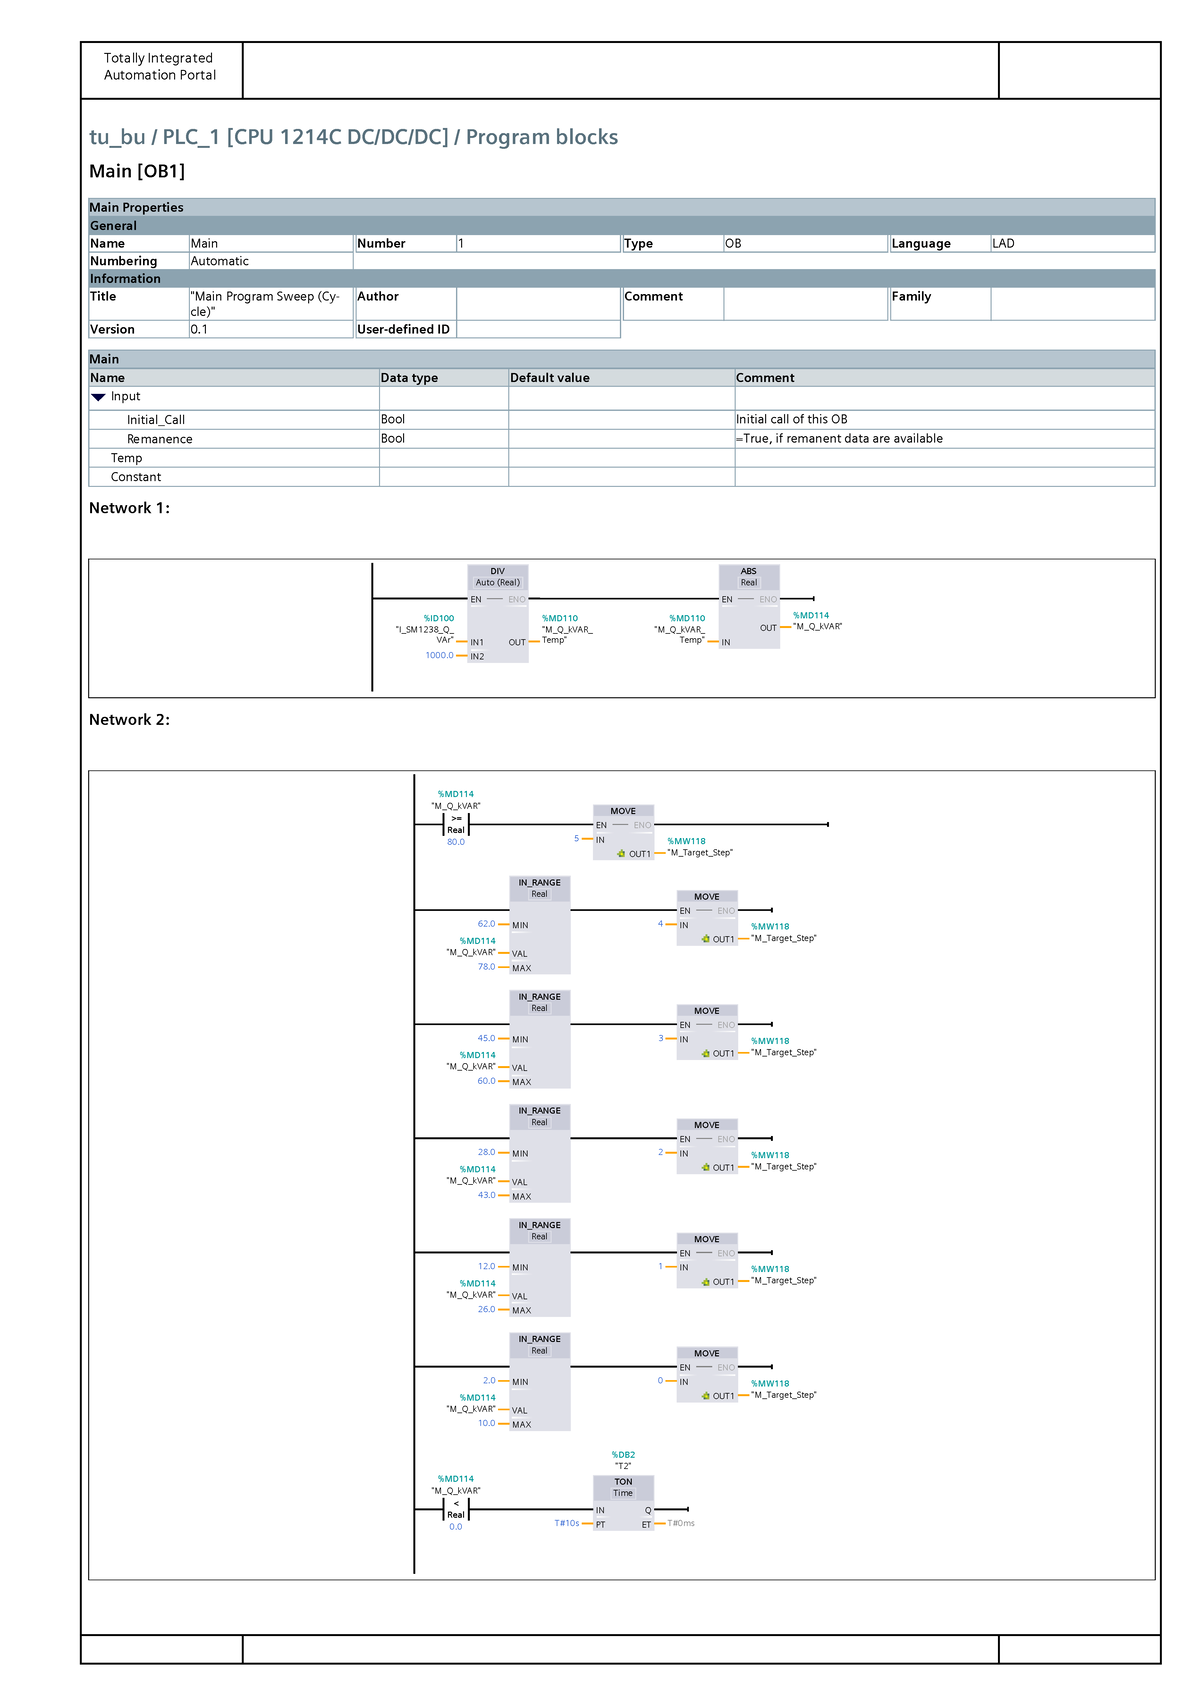Click the 60.0 MAX value
The height and width of the screenshot is (1697, 1200).
(x=486, y=1081)
